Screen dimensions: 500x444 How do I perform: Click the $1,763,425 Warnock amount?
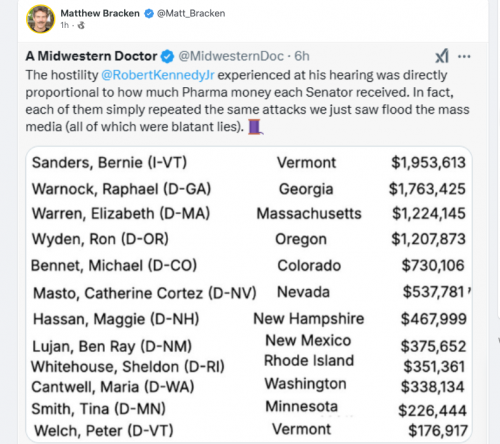pos(427,189)
